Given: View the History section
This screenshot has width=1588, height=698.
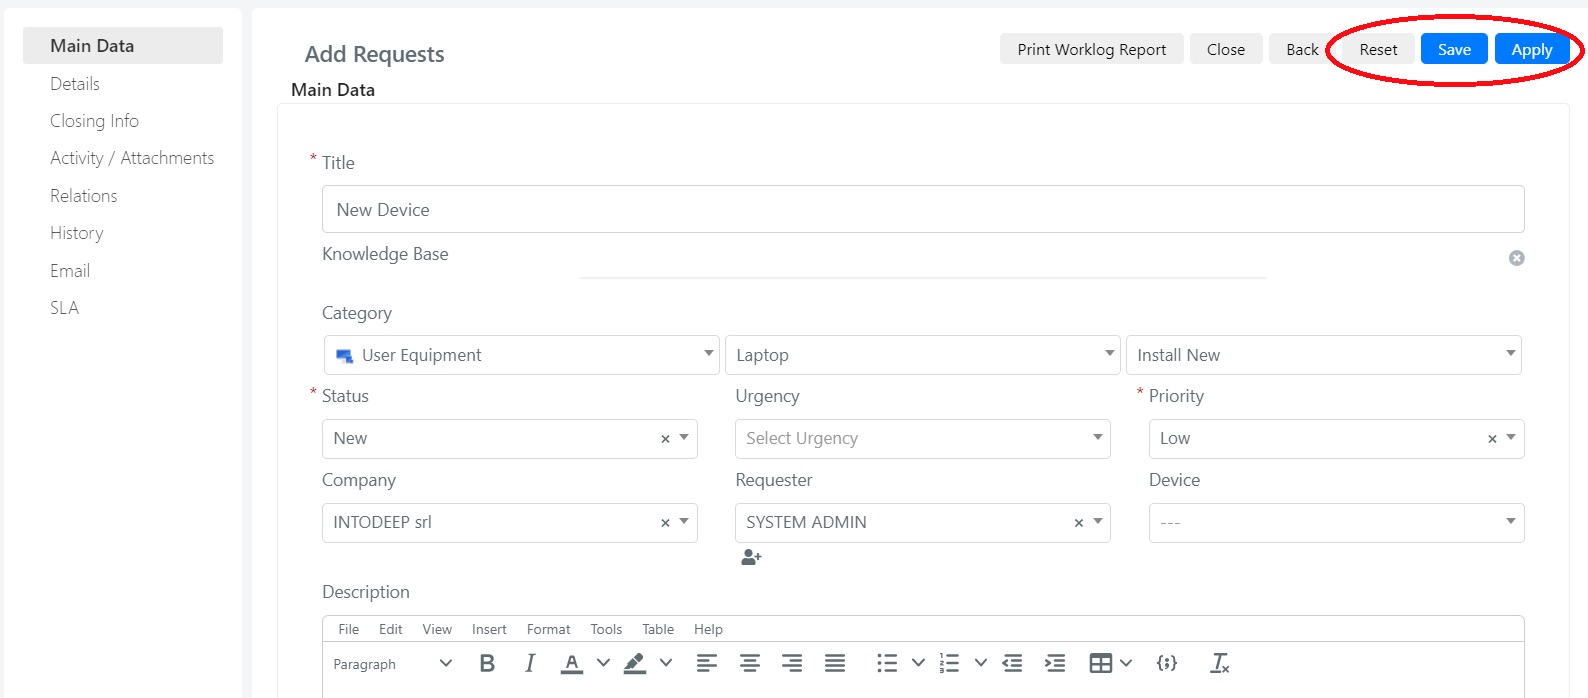Looking at the screenshot, I should [77, 233].
